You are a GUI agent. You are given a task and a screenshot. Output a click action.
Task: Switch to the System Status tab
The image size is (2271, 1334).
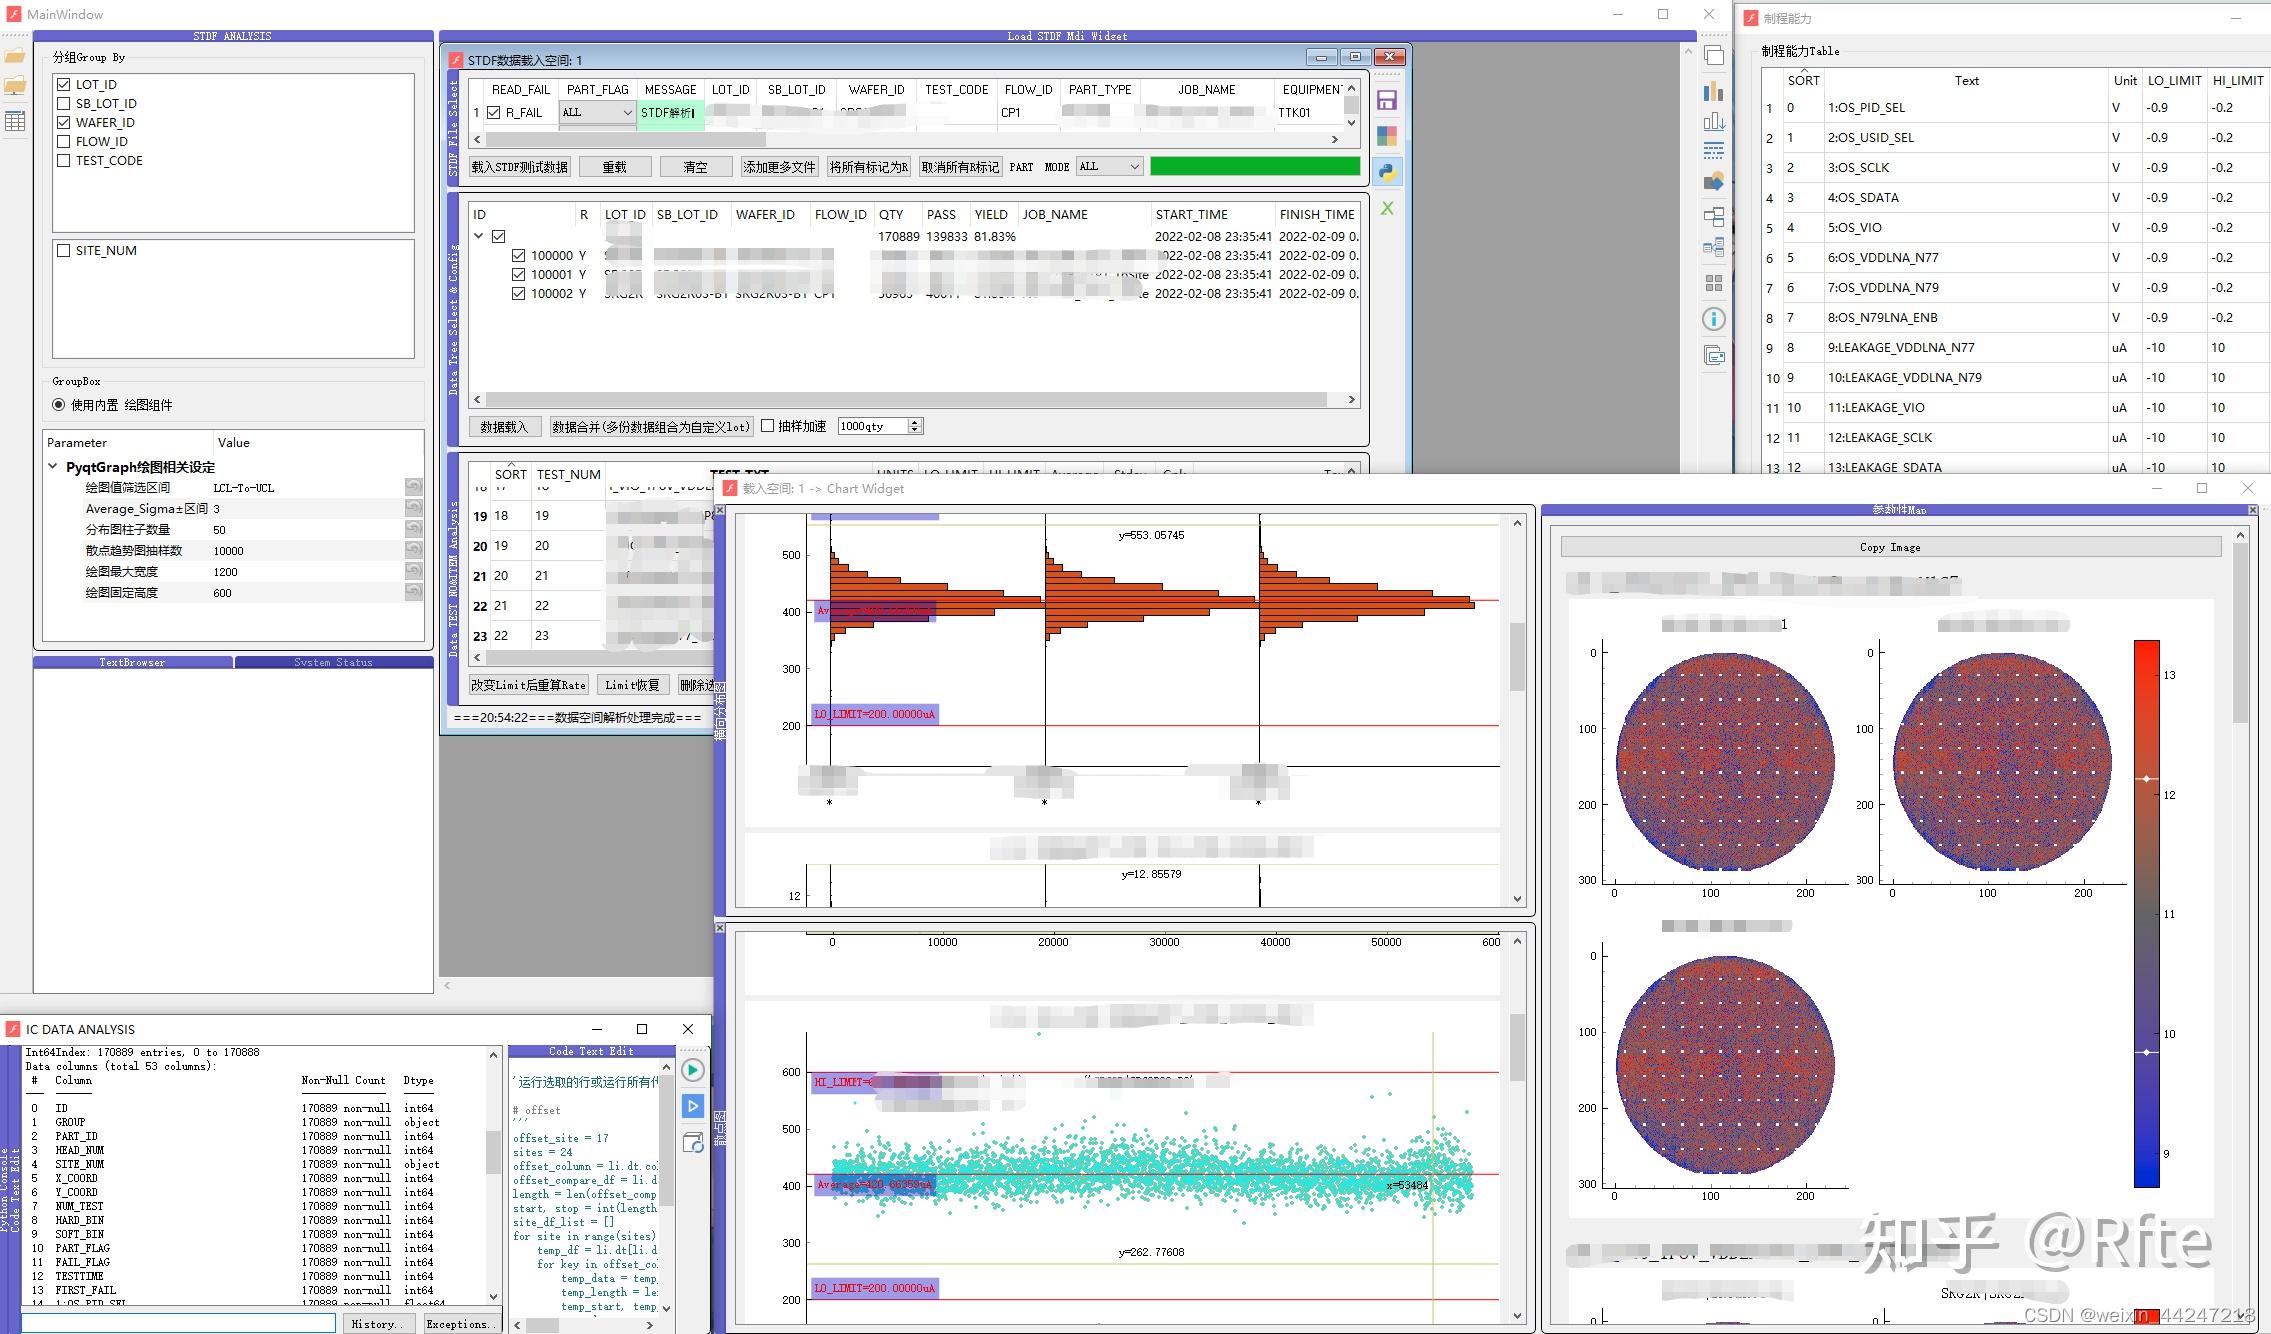333,662
